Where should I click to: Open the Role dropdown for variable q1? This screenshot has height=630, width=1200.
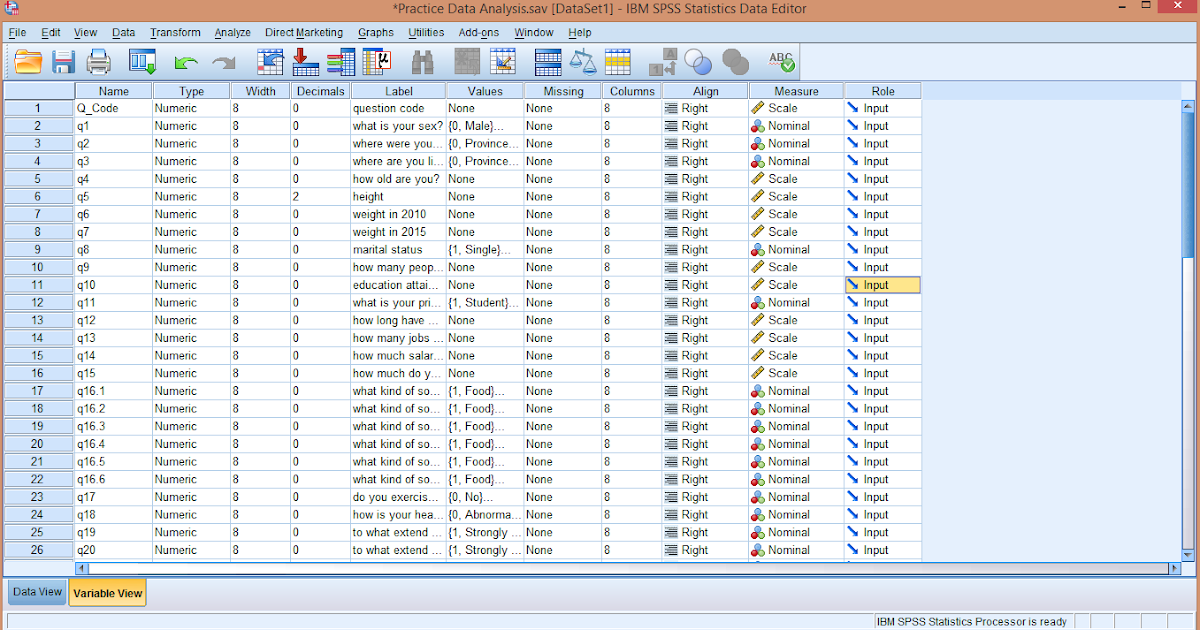pyautogui.click(x=880, y=125)
